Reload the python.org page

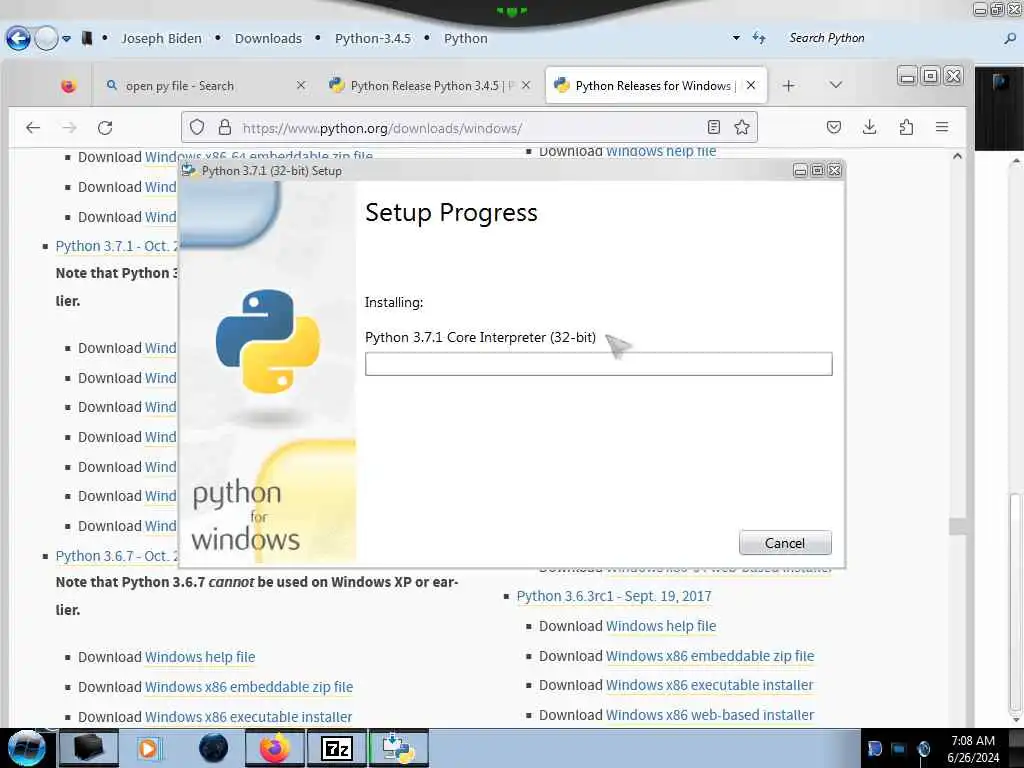105,127
